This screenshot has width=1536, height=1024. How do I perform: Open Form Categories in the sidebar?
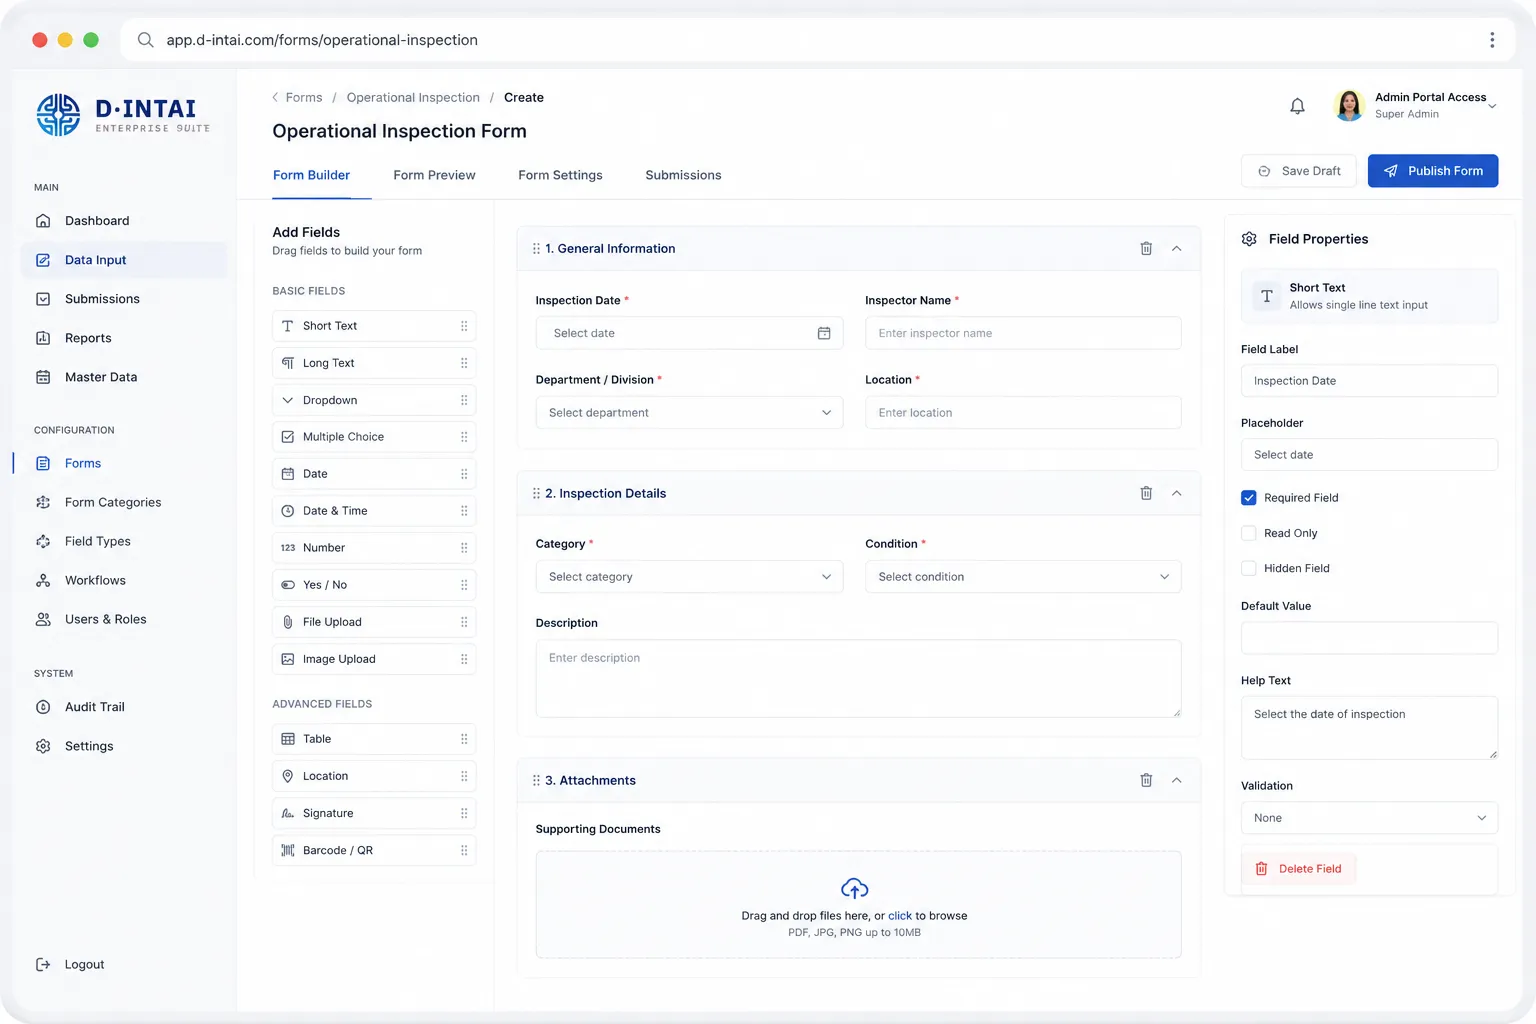tap(125, 502)
